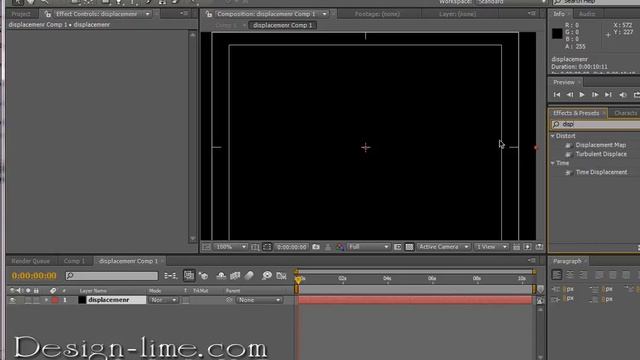Select displacemenr Comp 1 breadcrumb in viewer

[x=282, y=25]
